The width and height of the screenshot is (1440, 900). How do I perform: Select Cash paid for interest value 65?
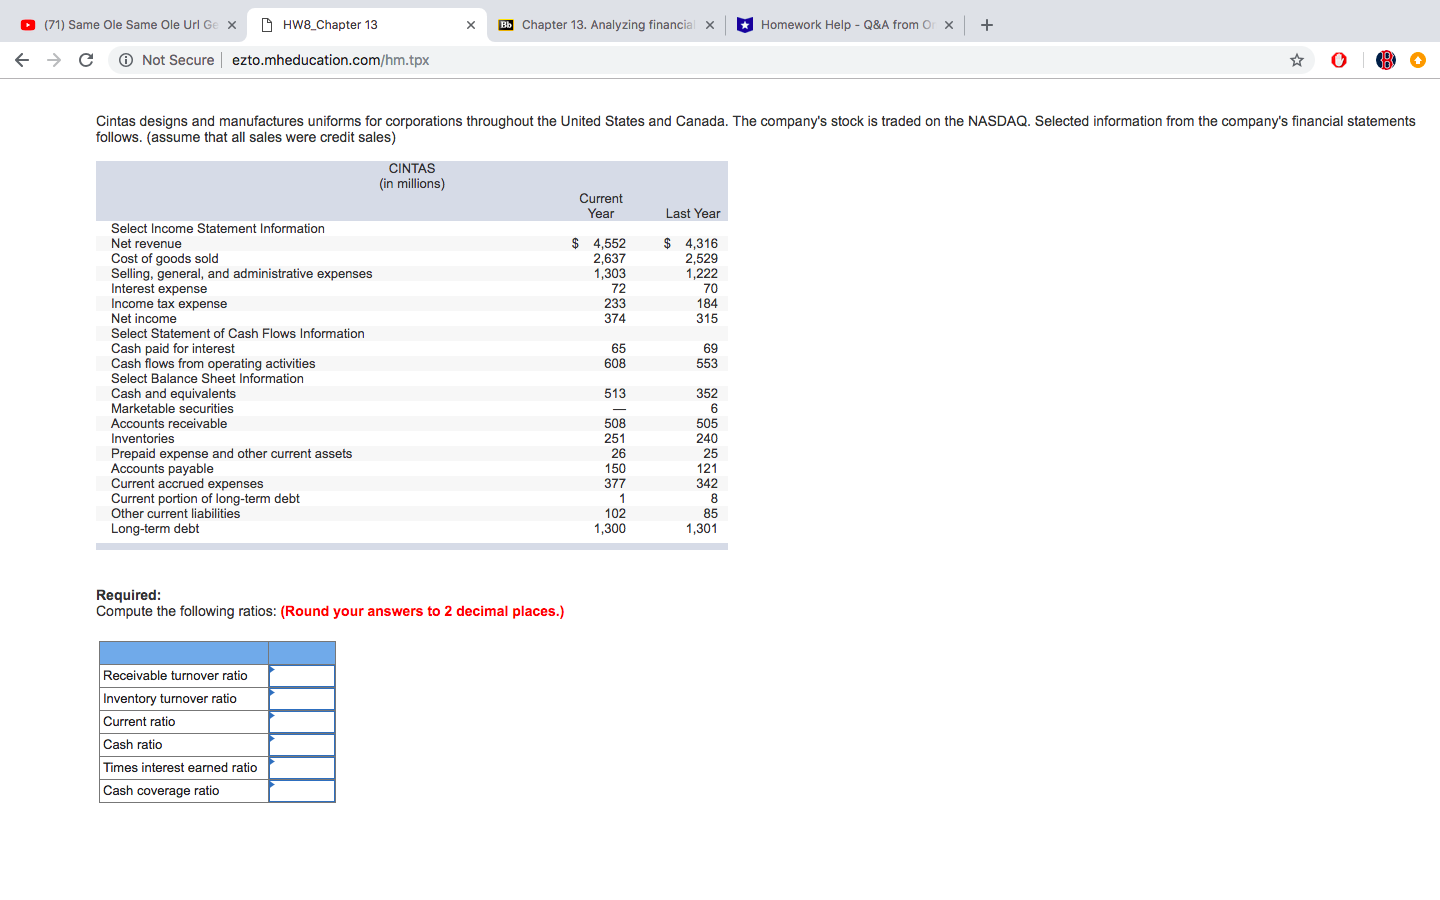point(619,349)
